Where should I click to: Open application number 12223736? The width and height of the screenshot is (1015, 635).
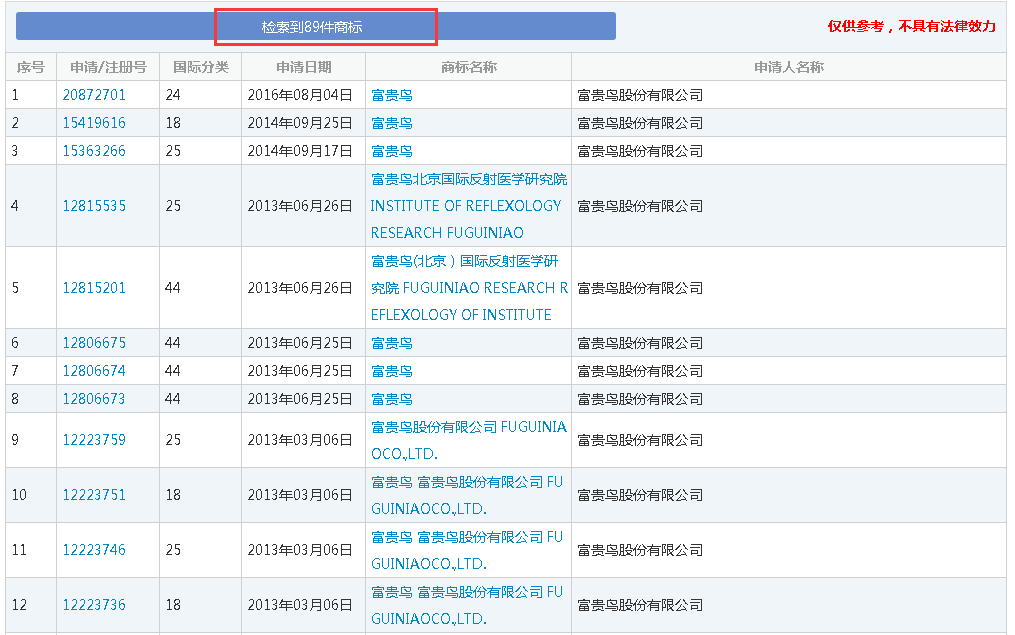coord(94,605)
